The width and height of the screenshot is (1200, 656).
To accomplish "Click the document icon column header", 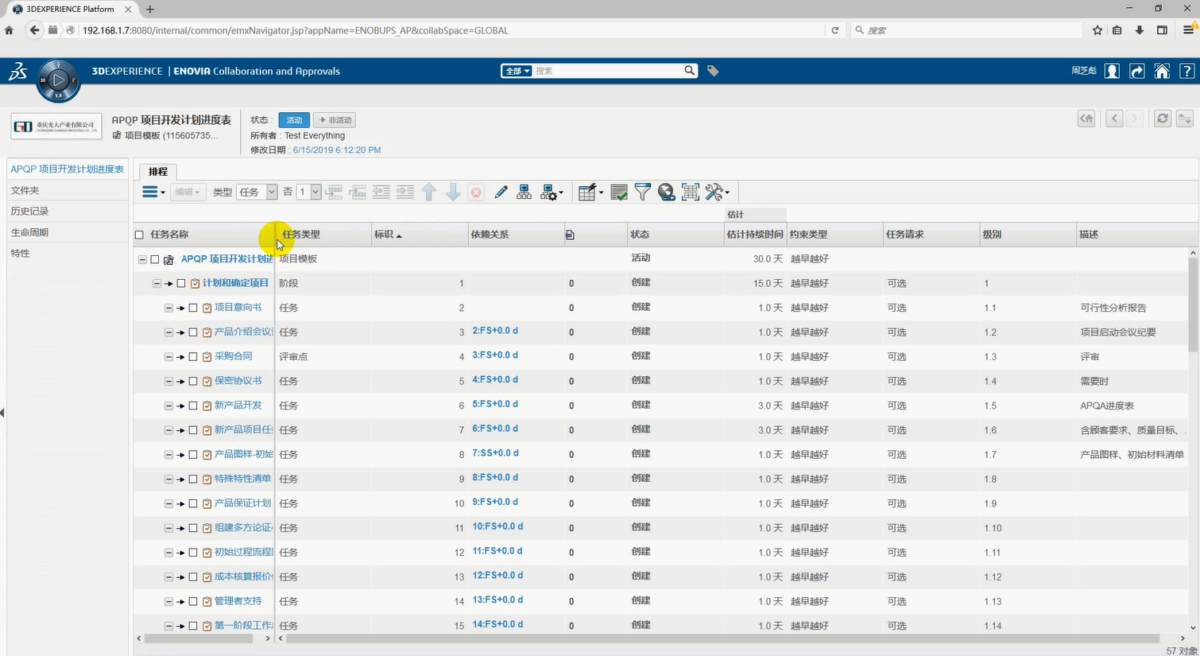I will (x=570, y=235).
